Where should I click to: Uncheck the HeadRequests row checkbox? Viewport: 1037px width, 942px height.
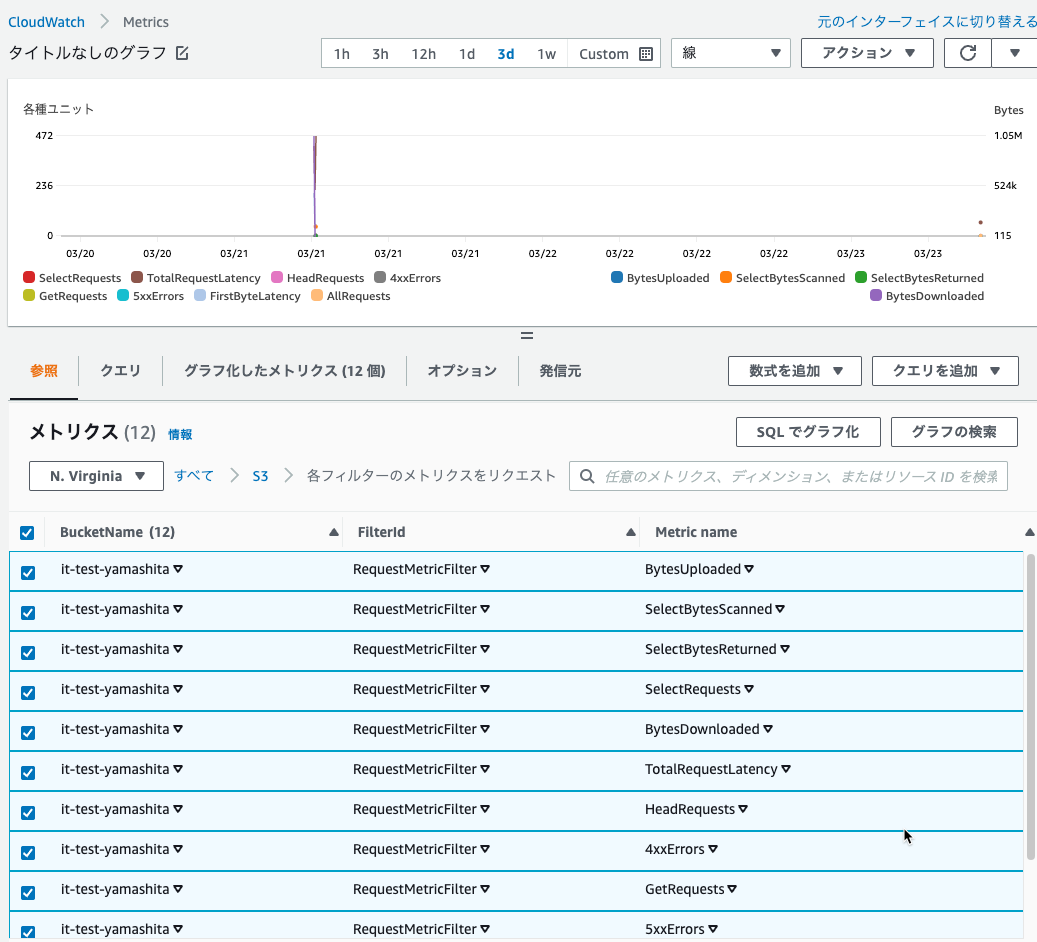(x=28, y=812)
